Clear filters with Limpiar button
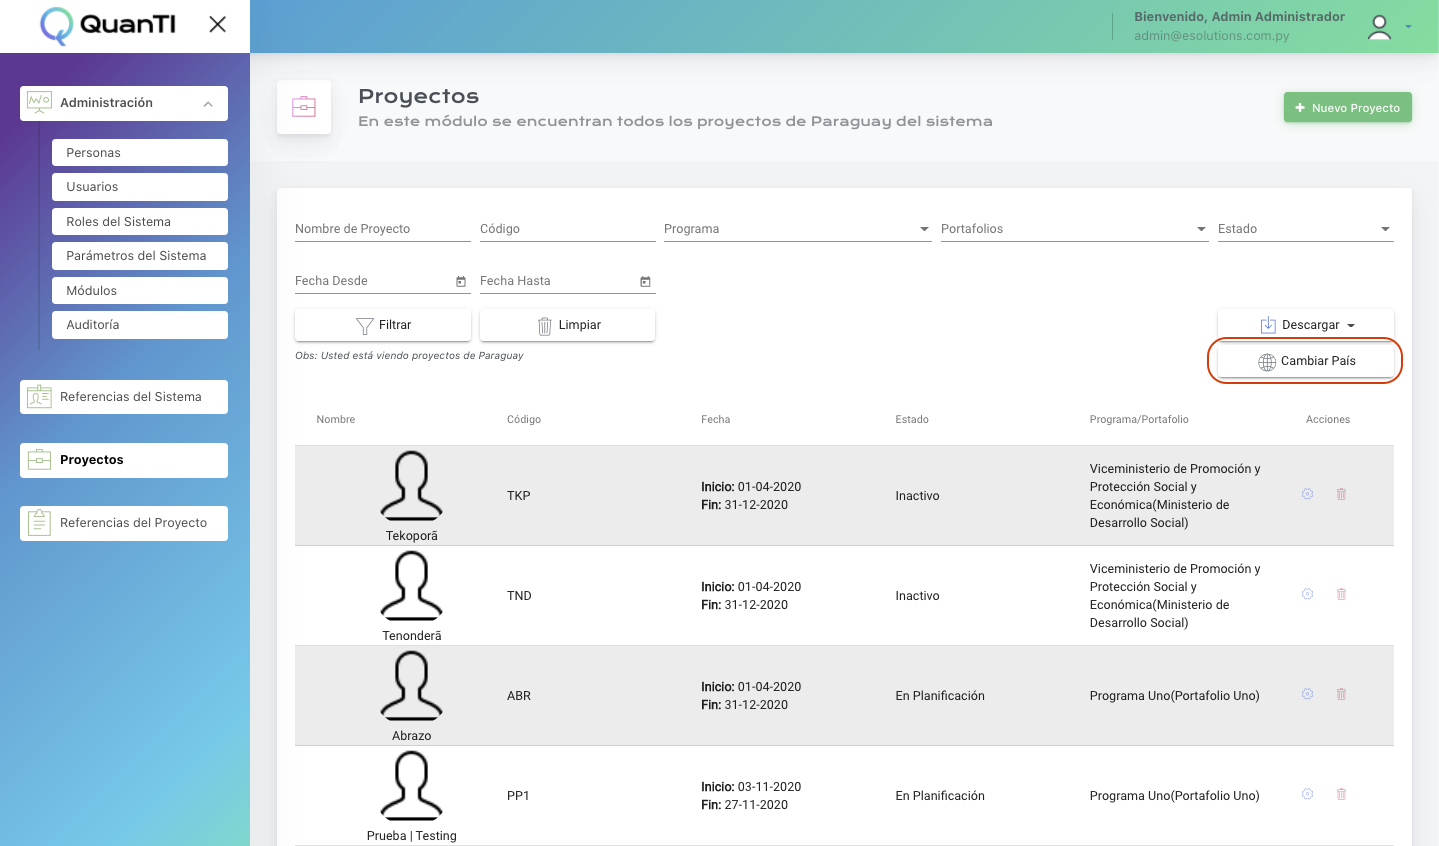 pos(567,325)
